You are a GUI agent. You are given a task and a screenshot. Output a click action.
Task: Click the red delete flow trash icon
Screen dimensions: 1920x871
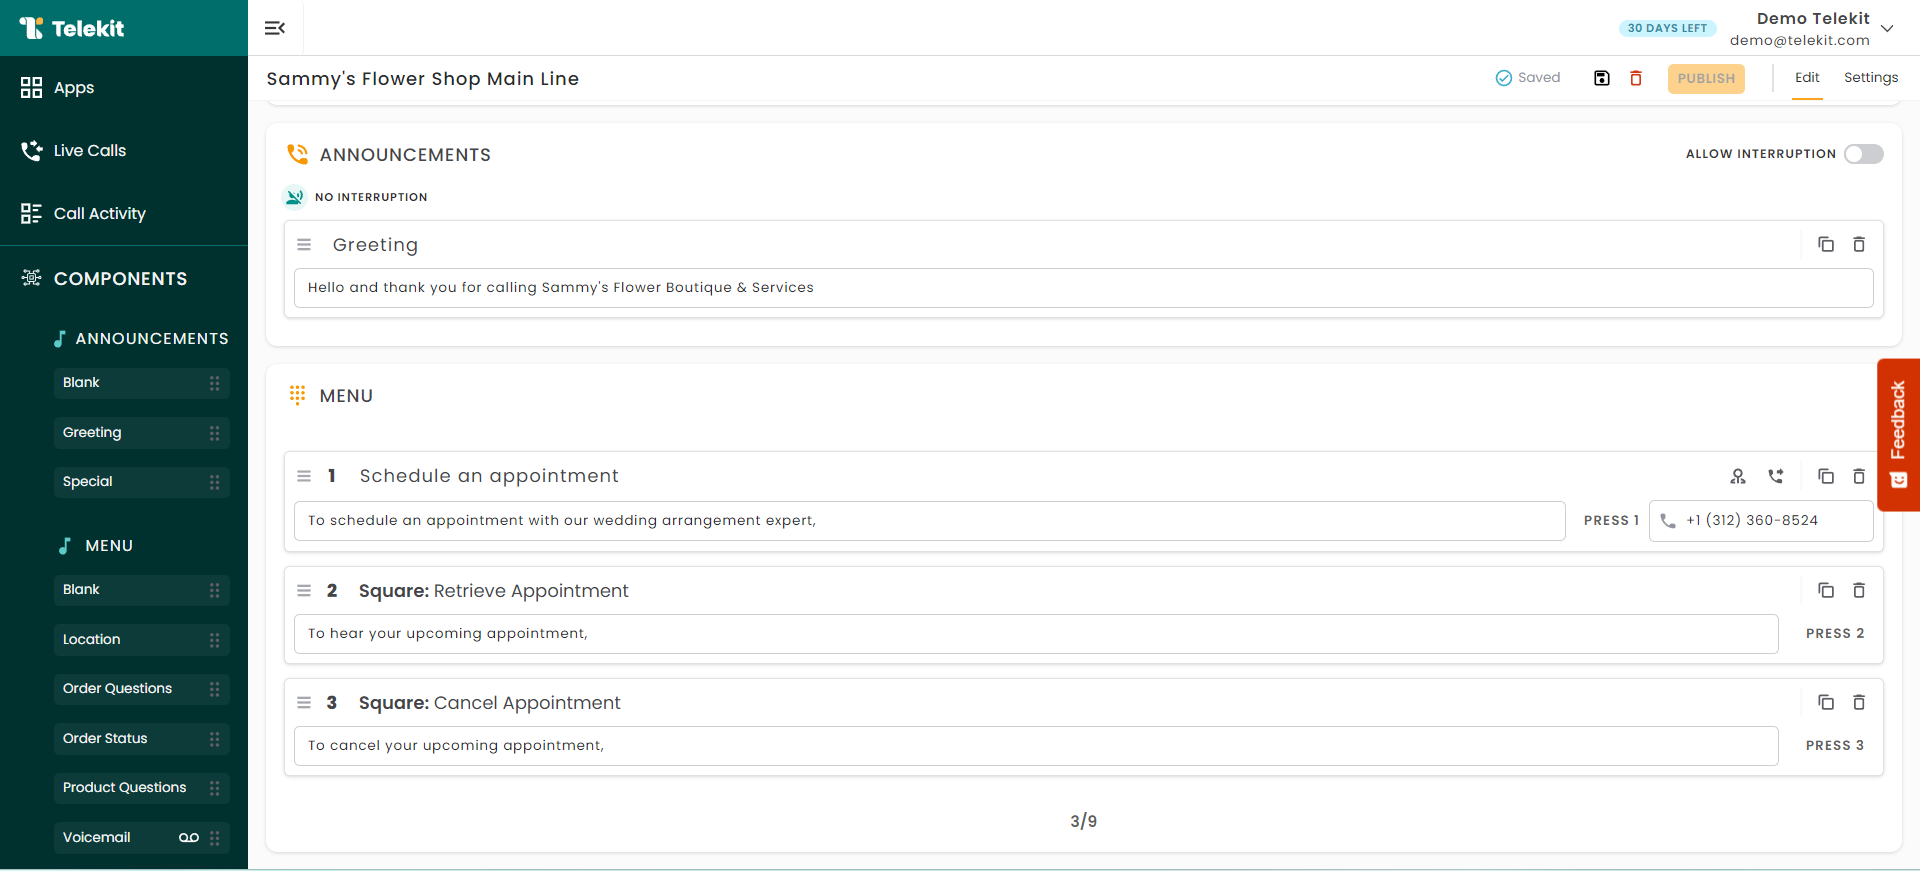[1636, 78]
